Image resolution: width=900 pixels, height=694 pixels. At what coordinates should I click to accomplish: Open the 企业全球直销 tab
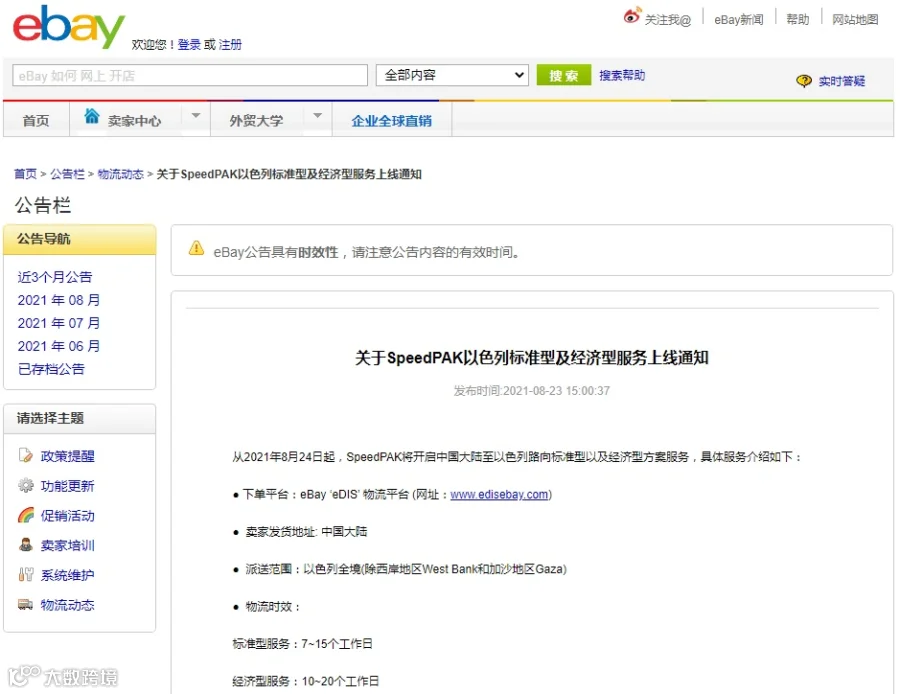click(391, 121)
